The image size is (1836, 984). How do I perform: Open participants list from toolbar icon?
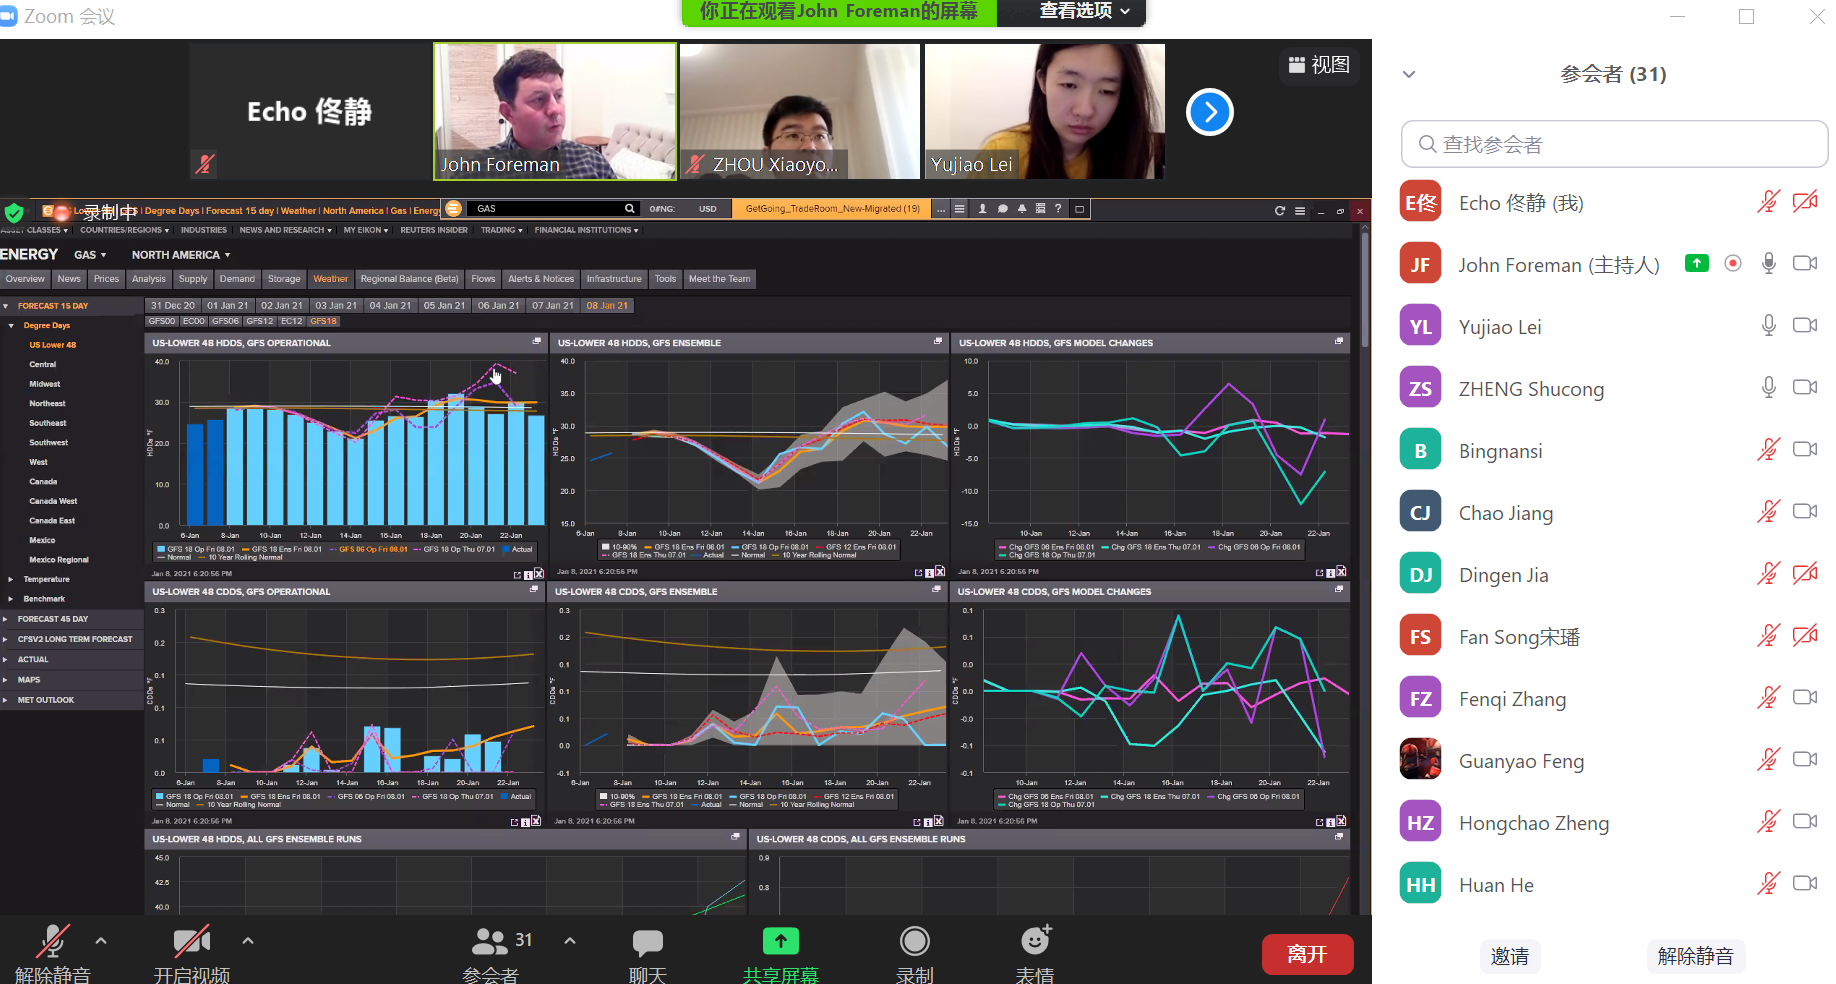click(490, 942)
